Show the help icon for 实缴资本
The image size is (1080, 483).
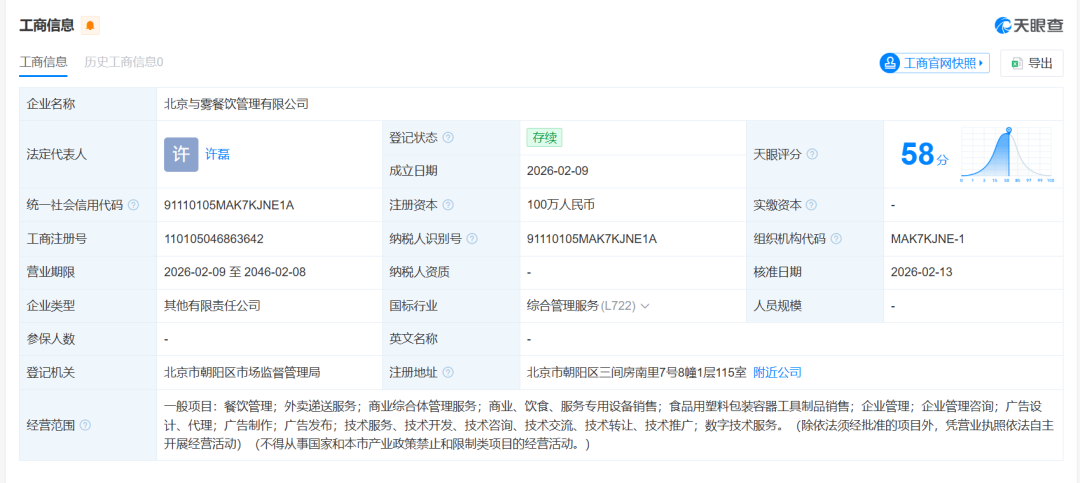(812, 205)
